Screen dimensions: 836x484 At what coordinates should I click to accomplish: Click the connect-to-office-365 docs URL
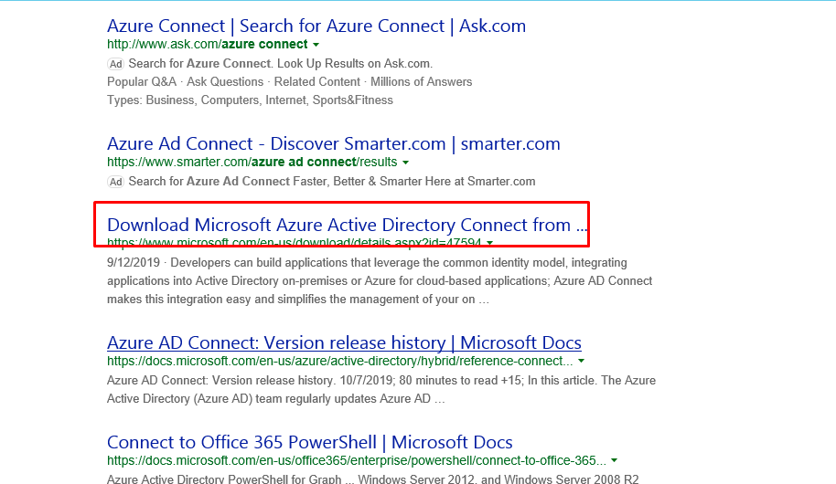(x=355, y=461)
